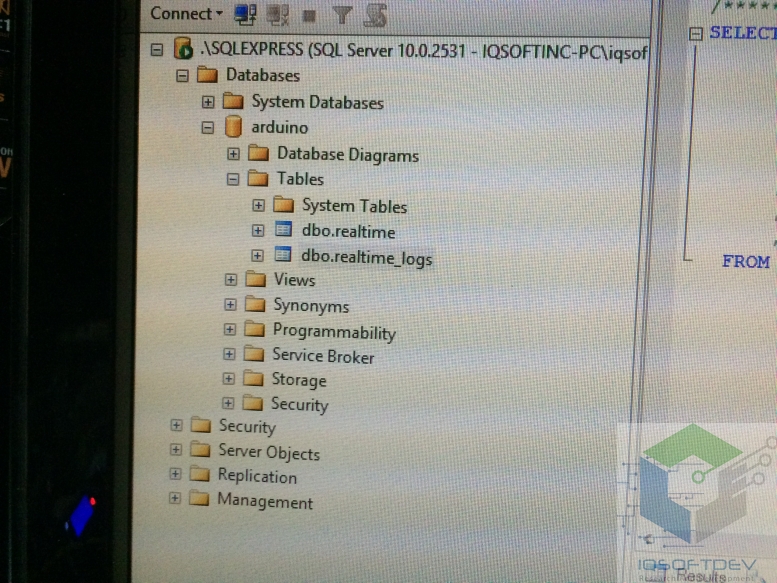777x583 pixels.
Task: Collapse the Tables folder
Action: 233,179
